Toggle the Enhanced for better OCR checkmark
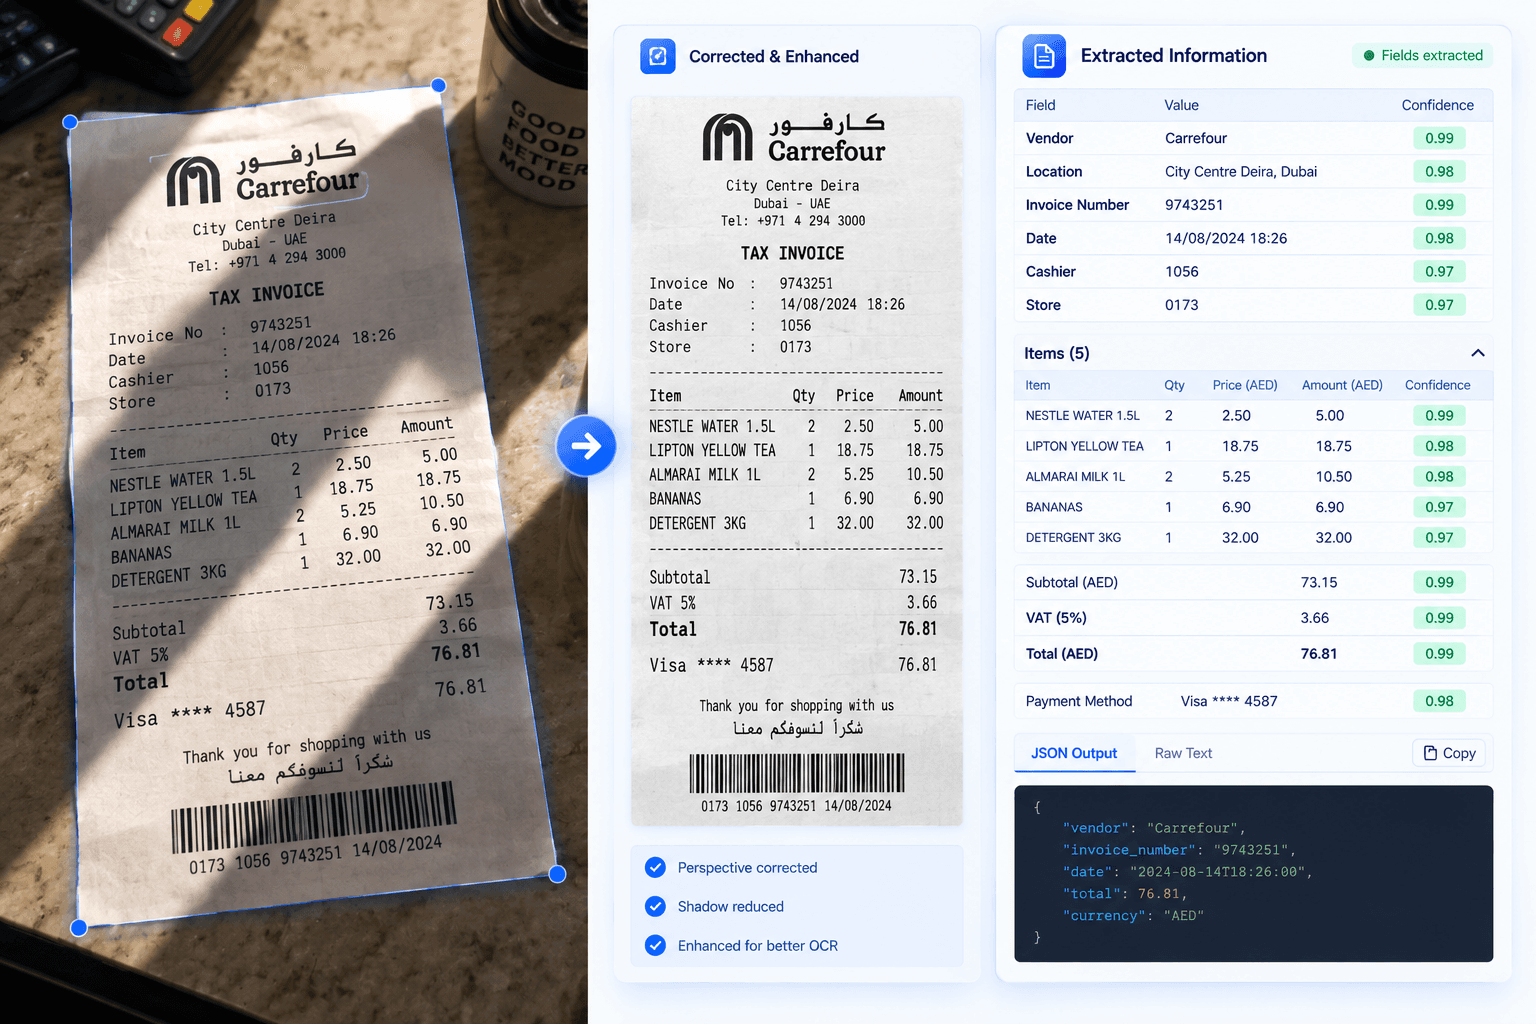Viewport: 1536px width, 1024px height. point(655,945)
